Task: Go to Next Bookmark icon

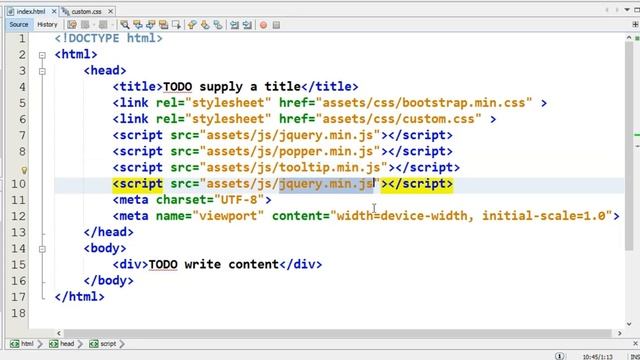Action: 205,25
